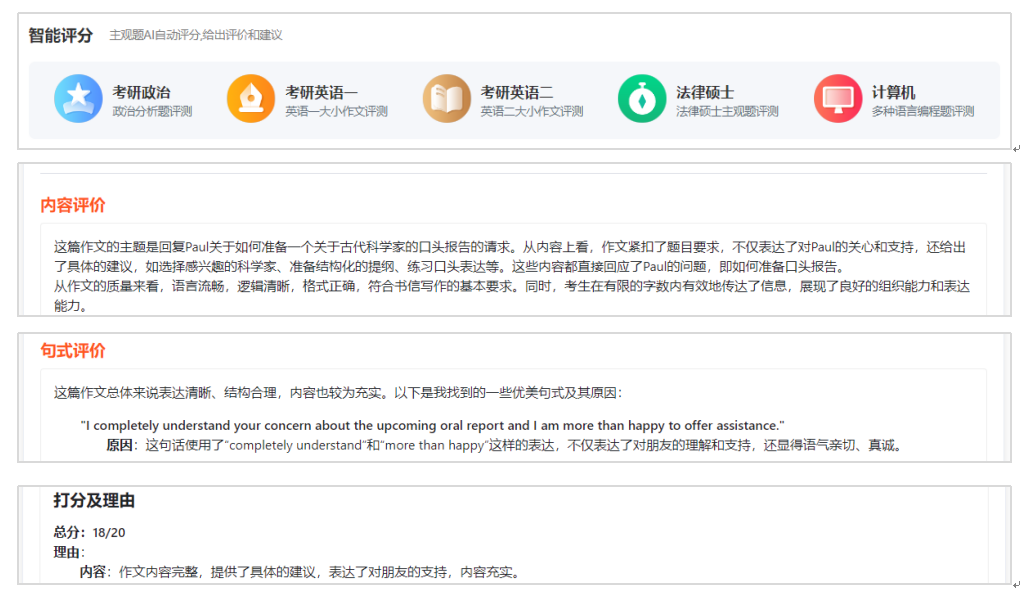The width and height of the screenshot is (1022, 594).
Task: Click the 考研英语二 open book icon
Action: coord(446,99)
